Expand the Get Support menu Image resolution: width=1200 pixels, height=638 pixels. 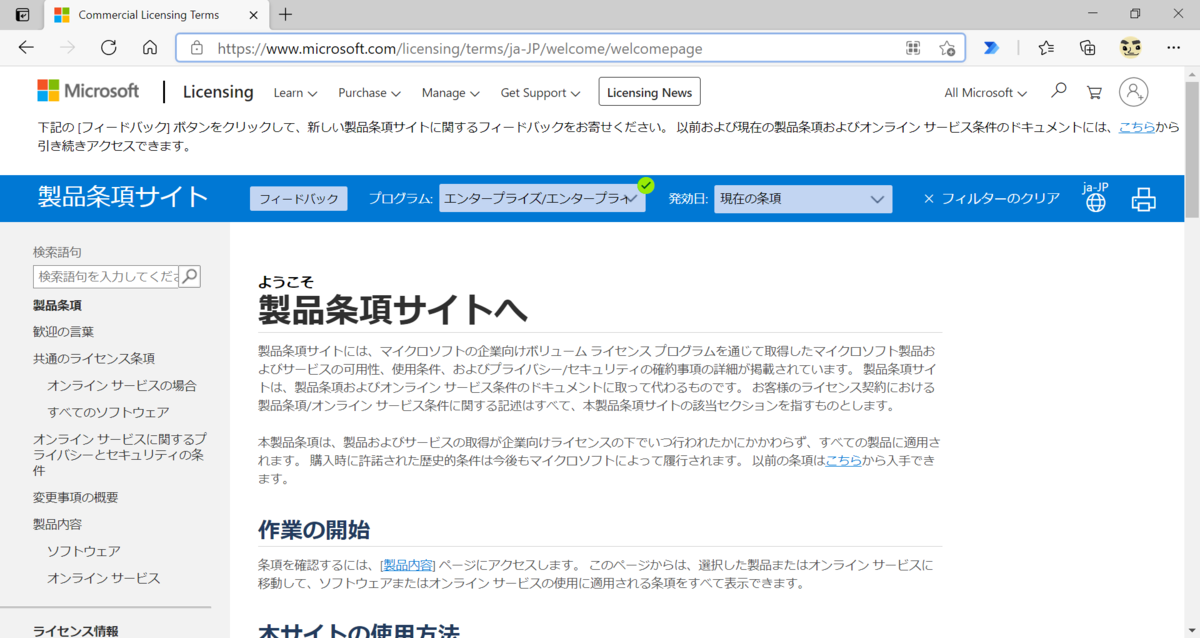540,93
